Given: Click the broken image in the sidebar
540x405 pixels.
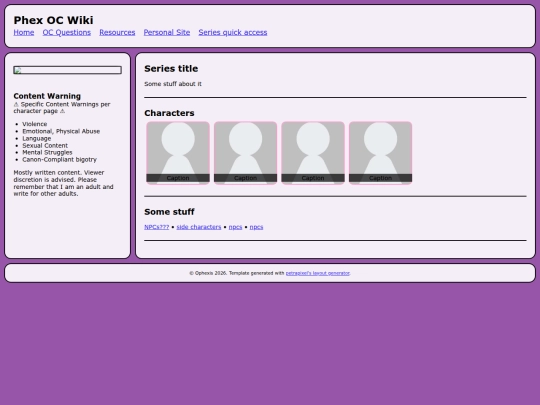Looking at the screenshot, I should pyautogui.click(x=68, y=70).
